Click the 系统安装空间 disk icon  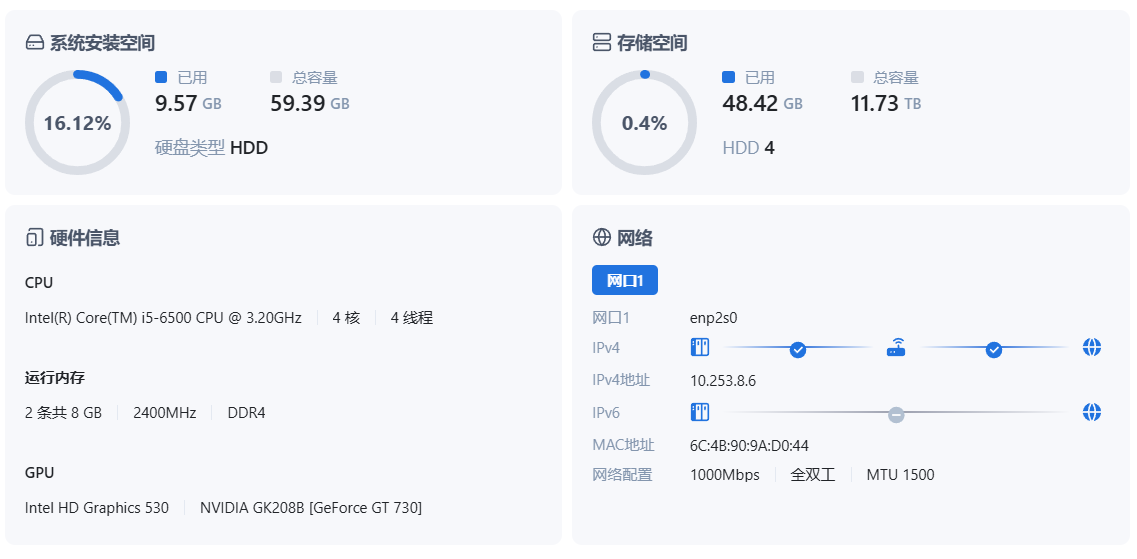[x=35, y=43]
